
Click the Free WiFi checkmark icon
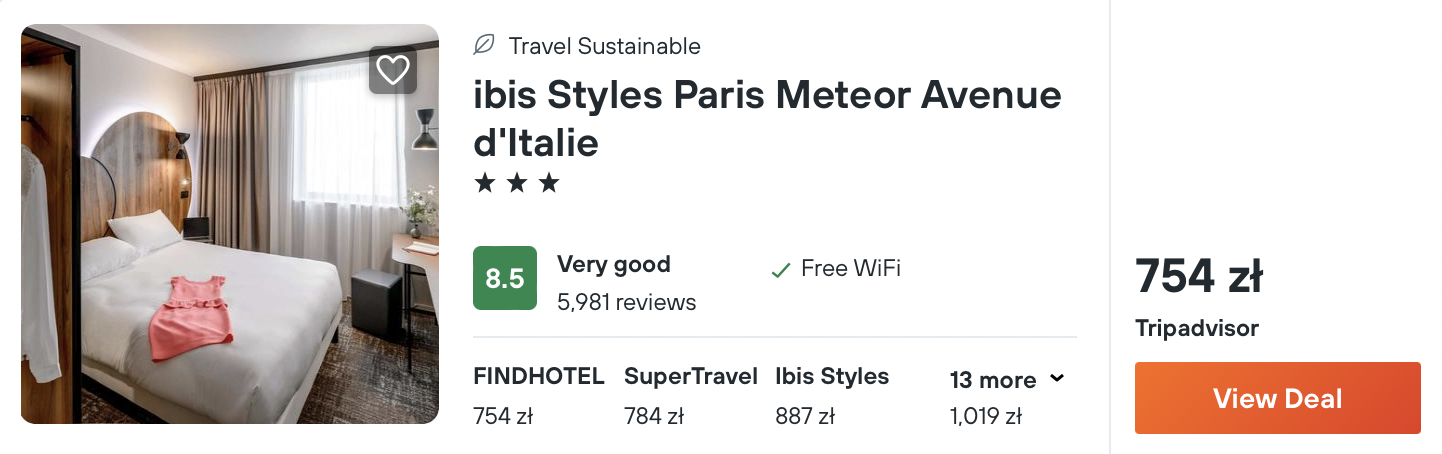[x=780, y=270]
